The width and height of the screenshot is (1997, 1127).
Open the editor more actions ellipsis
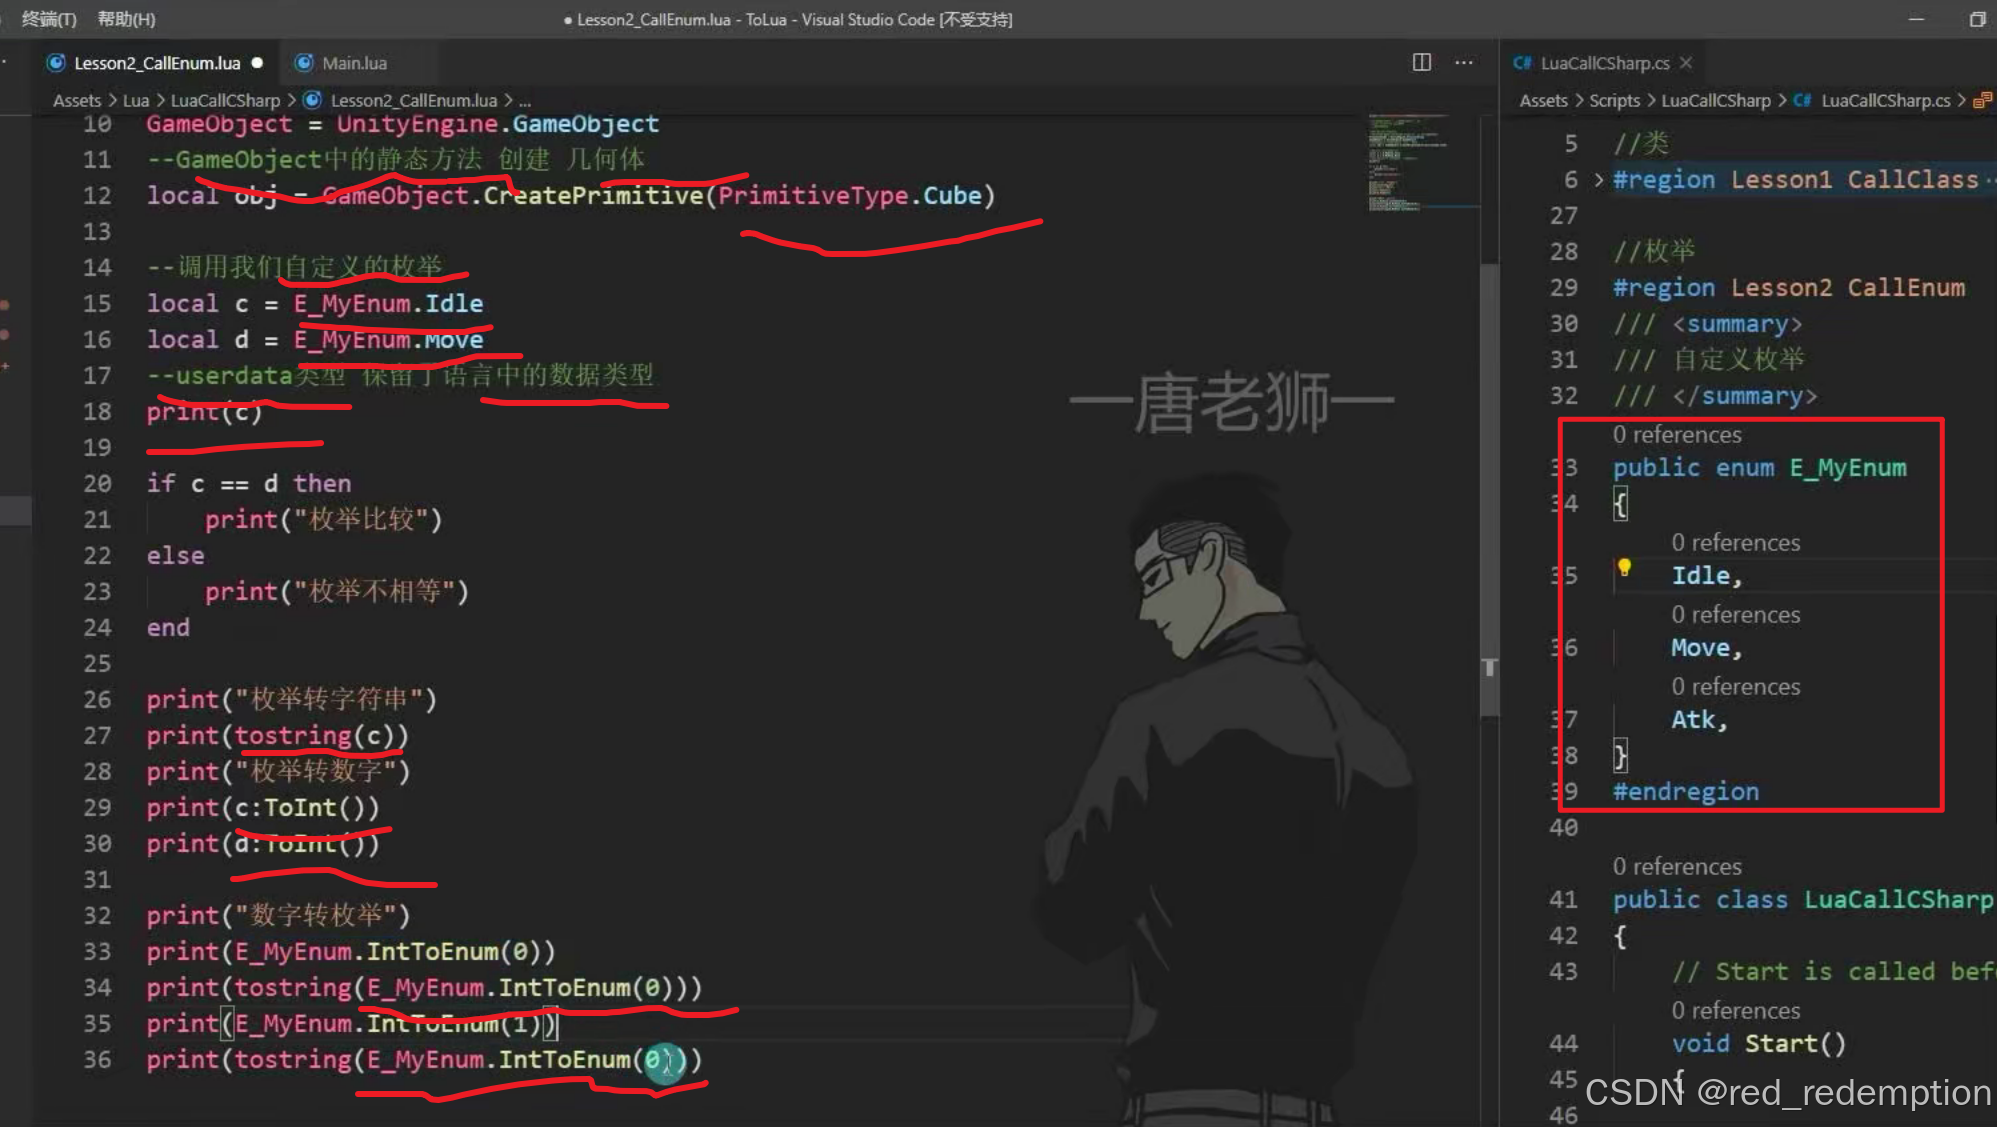pyautogui.click(x=1464, y=62)
